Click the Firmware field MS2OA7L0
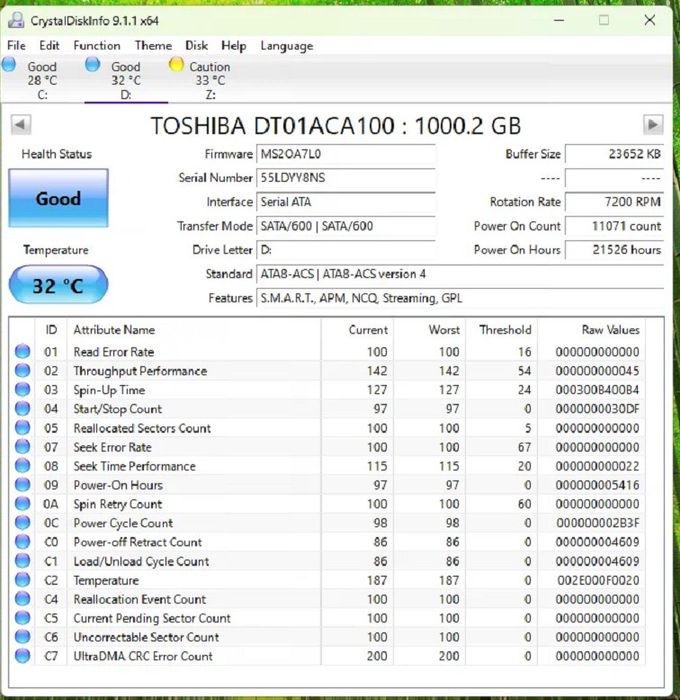This screenshot has width=680, height=700. coord(346,154)
